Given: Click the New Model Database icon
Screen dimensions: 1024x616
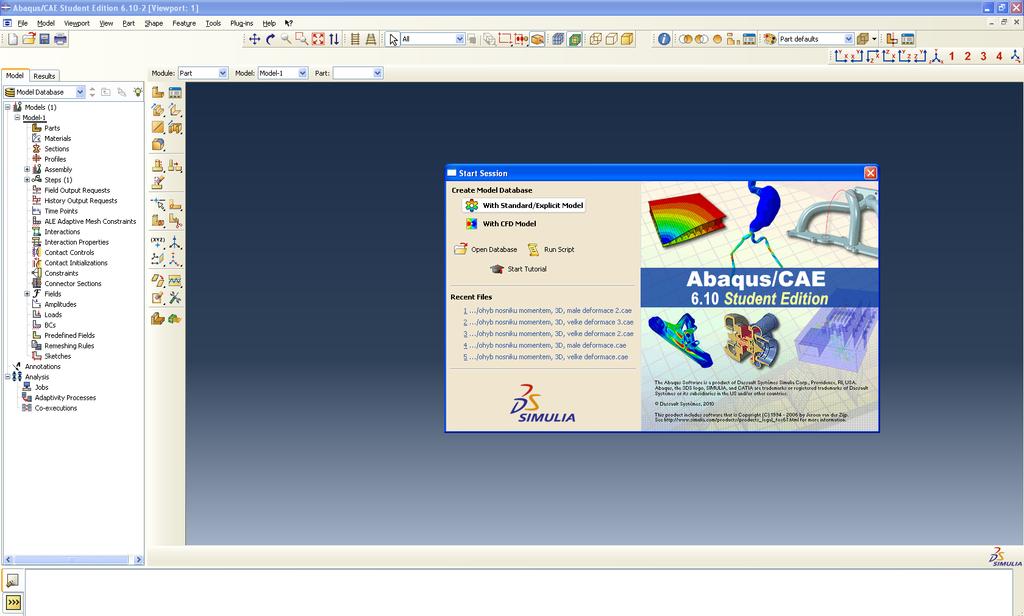Looking at the screenshot, I should point(13,39).
